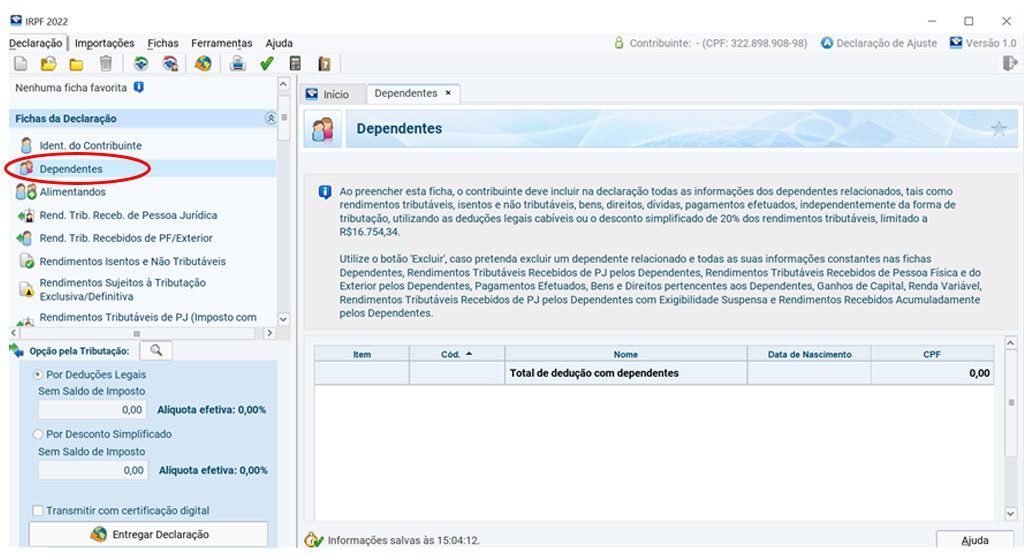
Task: Click the Declaração de Ajuste icon
Action: pos(827,43)
